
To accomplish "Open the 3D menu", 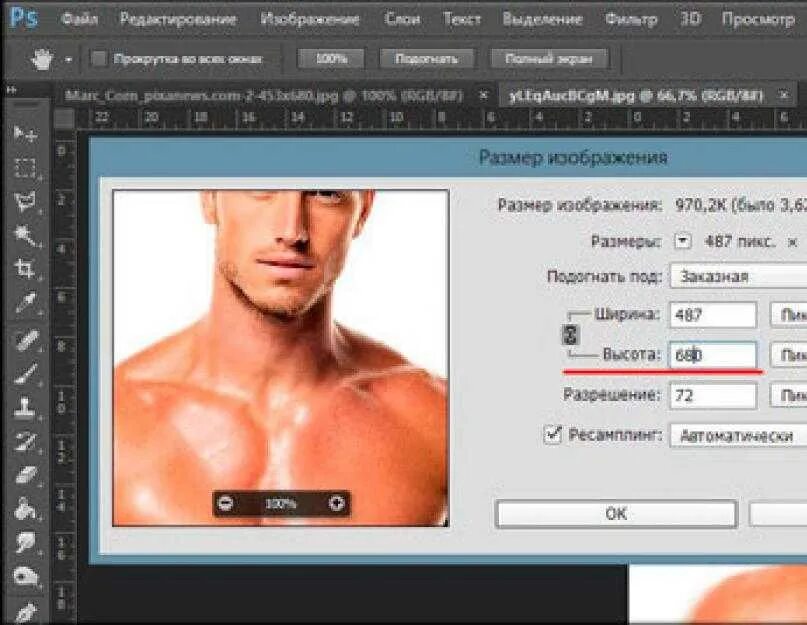I will (x=690, y=19).
